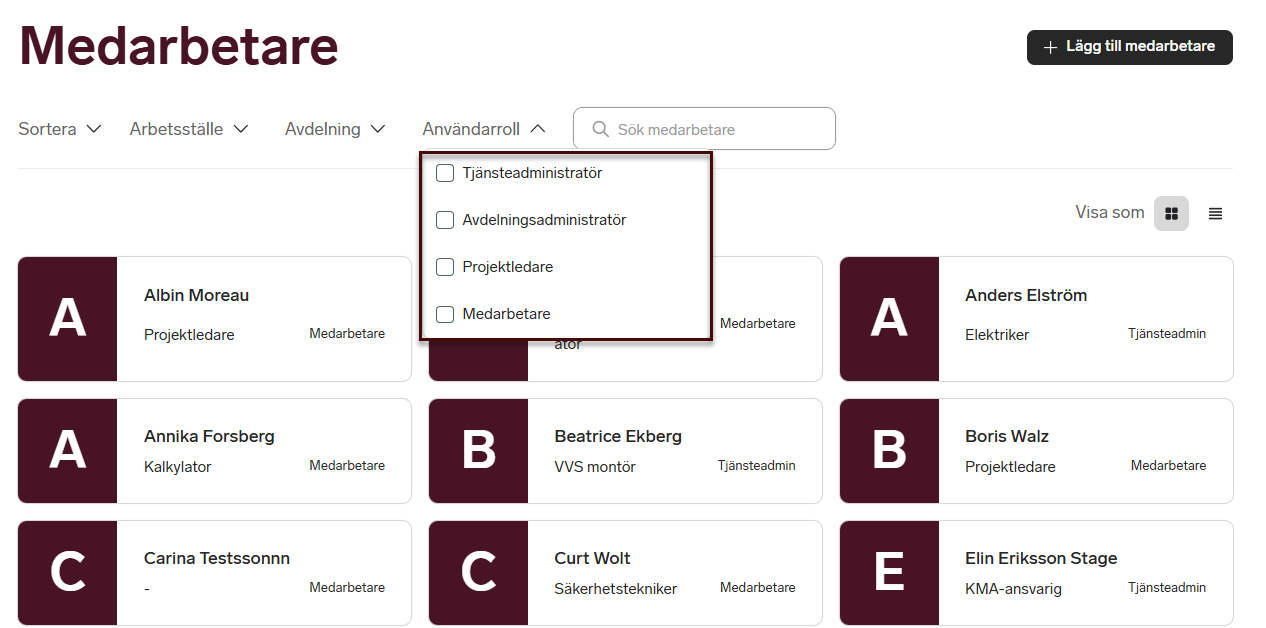Select the Medarbetare role checkbox
Viewport: 1266px width, 628px height.
(445, 314)
